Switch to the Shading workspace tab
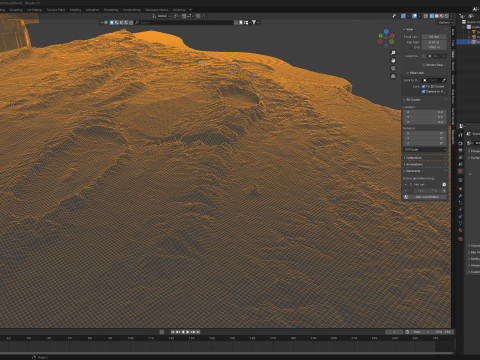 (x=75, y=10)
